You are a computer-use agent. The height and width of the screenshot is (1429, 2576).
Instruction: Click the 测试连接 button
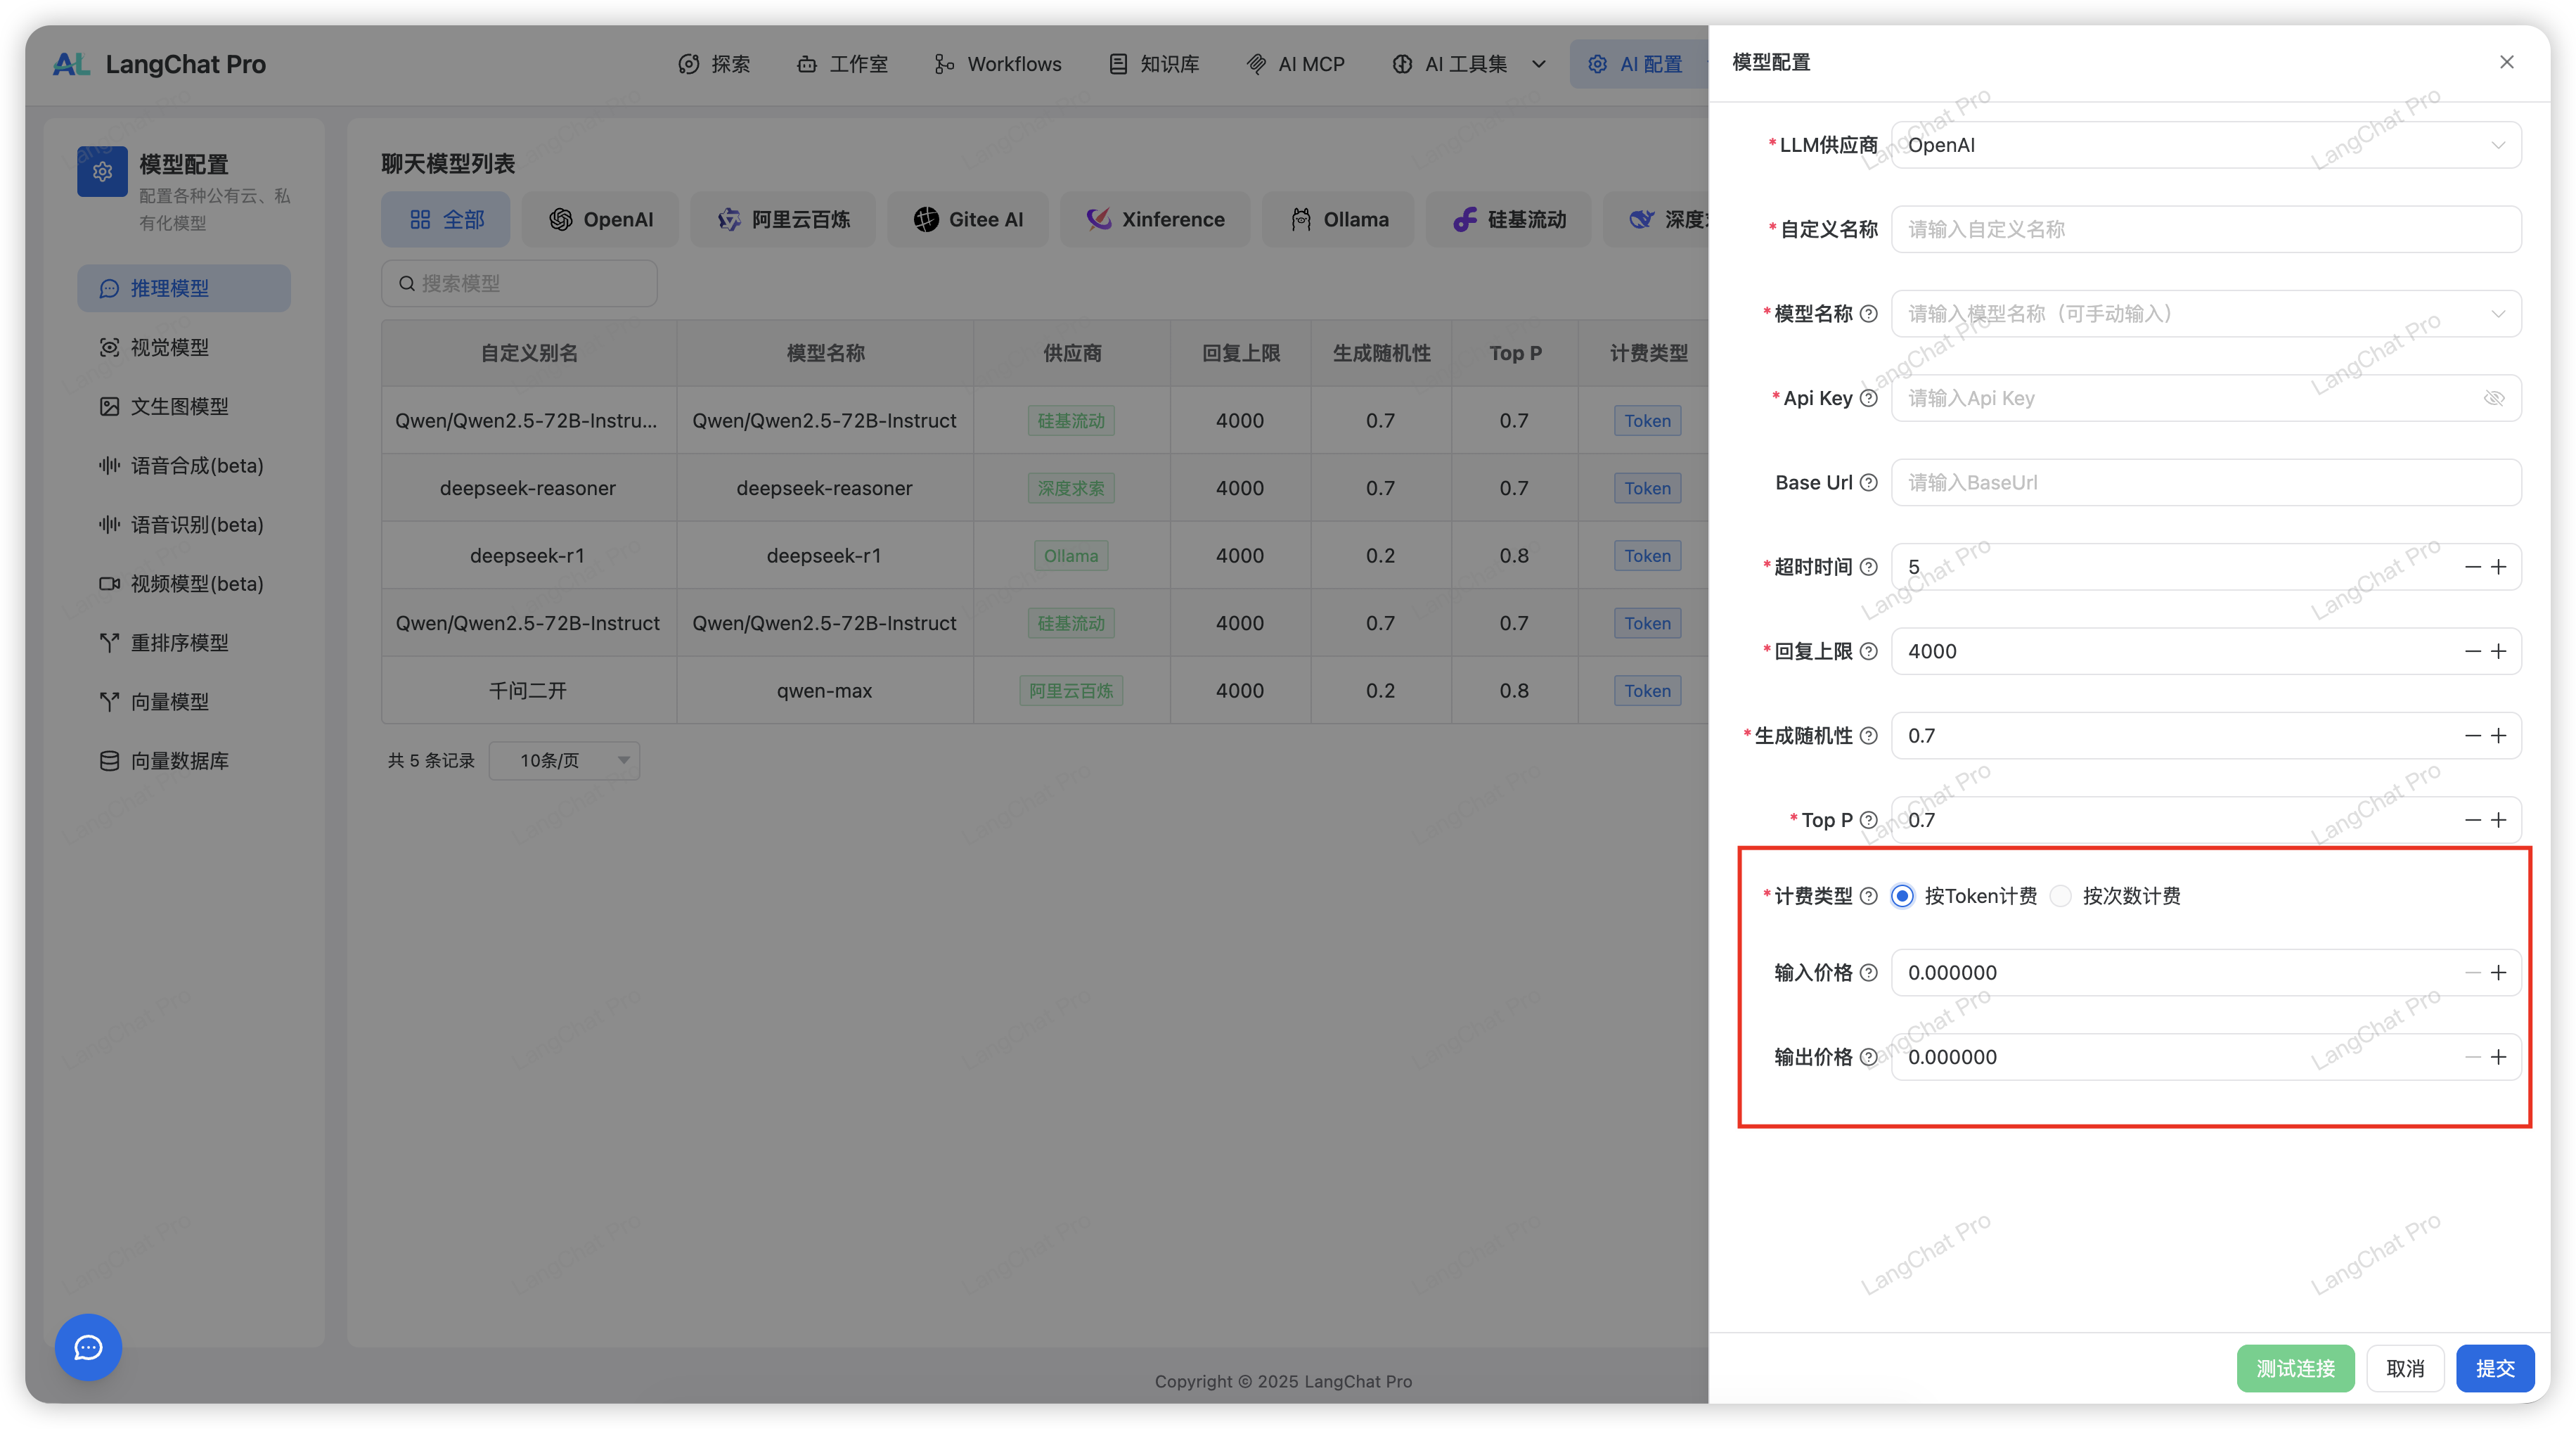click(x=2295, y=1368)
